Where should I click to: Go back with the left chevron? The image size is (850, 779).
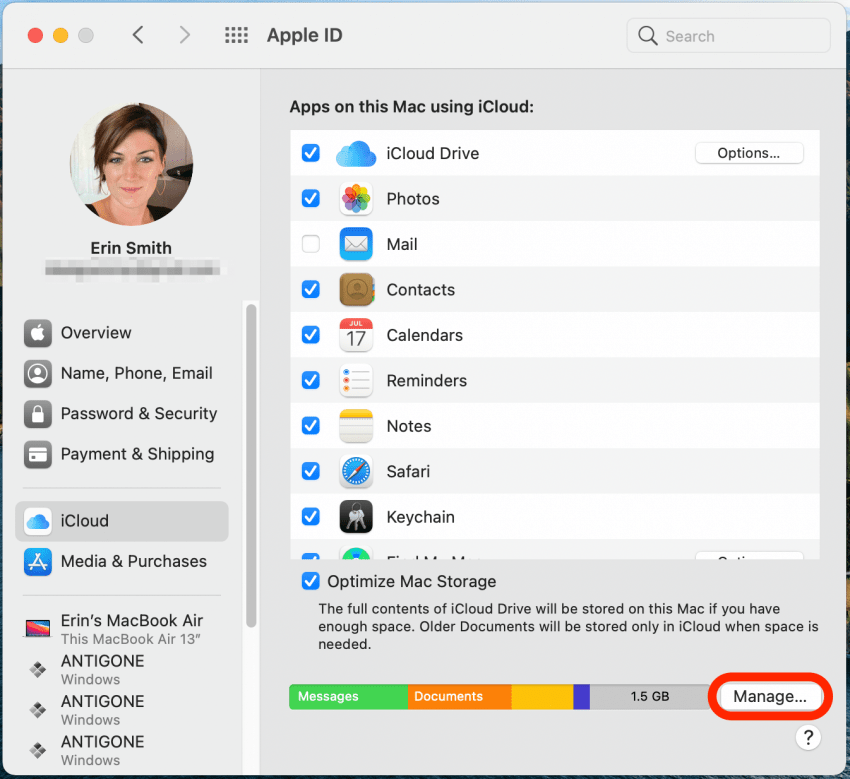[x=138, y=35]
